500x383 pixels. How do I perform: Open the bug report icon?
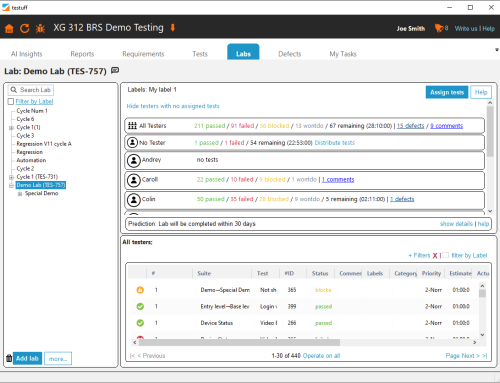click(40, 28)
